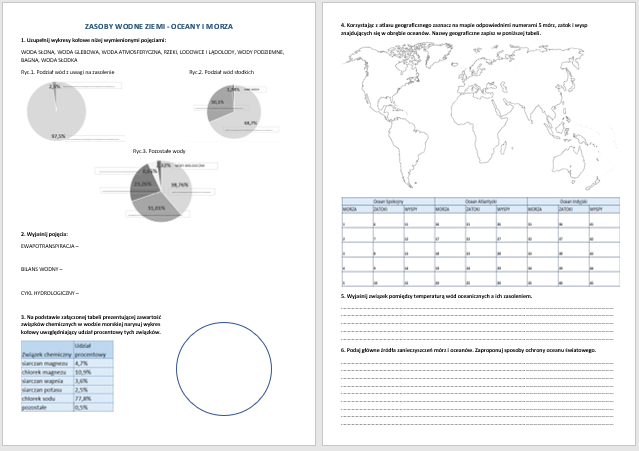Place cursor after "EWAPOTRANSPIRACJA –"
Image resolution: width=639 pixels, height=451 pixels.
click(x=80, y=245)
